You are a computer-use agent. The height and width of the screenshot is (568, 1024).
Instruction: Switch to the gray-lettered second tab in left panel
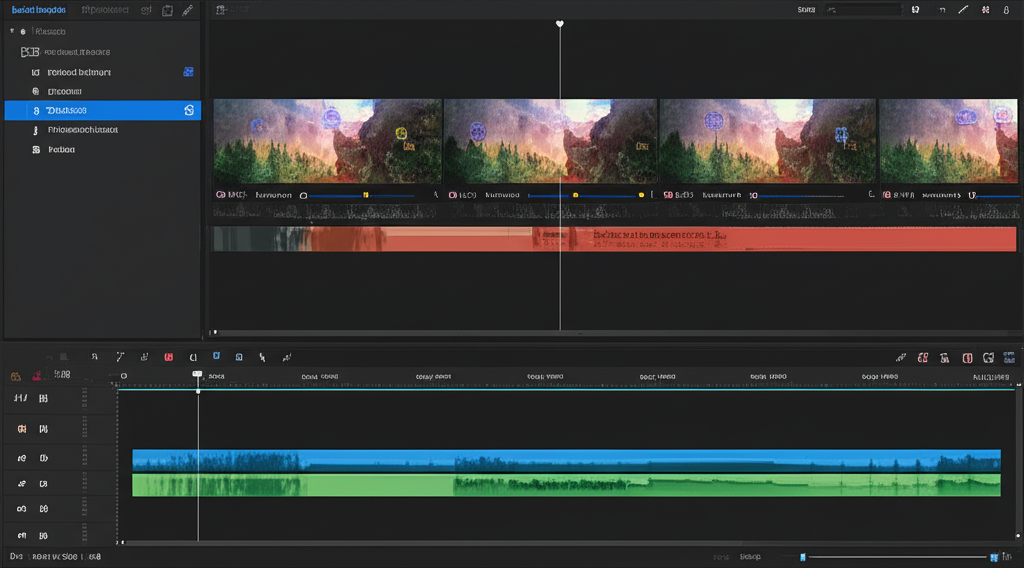[x=105, y=10]
